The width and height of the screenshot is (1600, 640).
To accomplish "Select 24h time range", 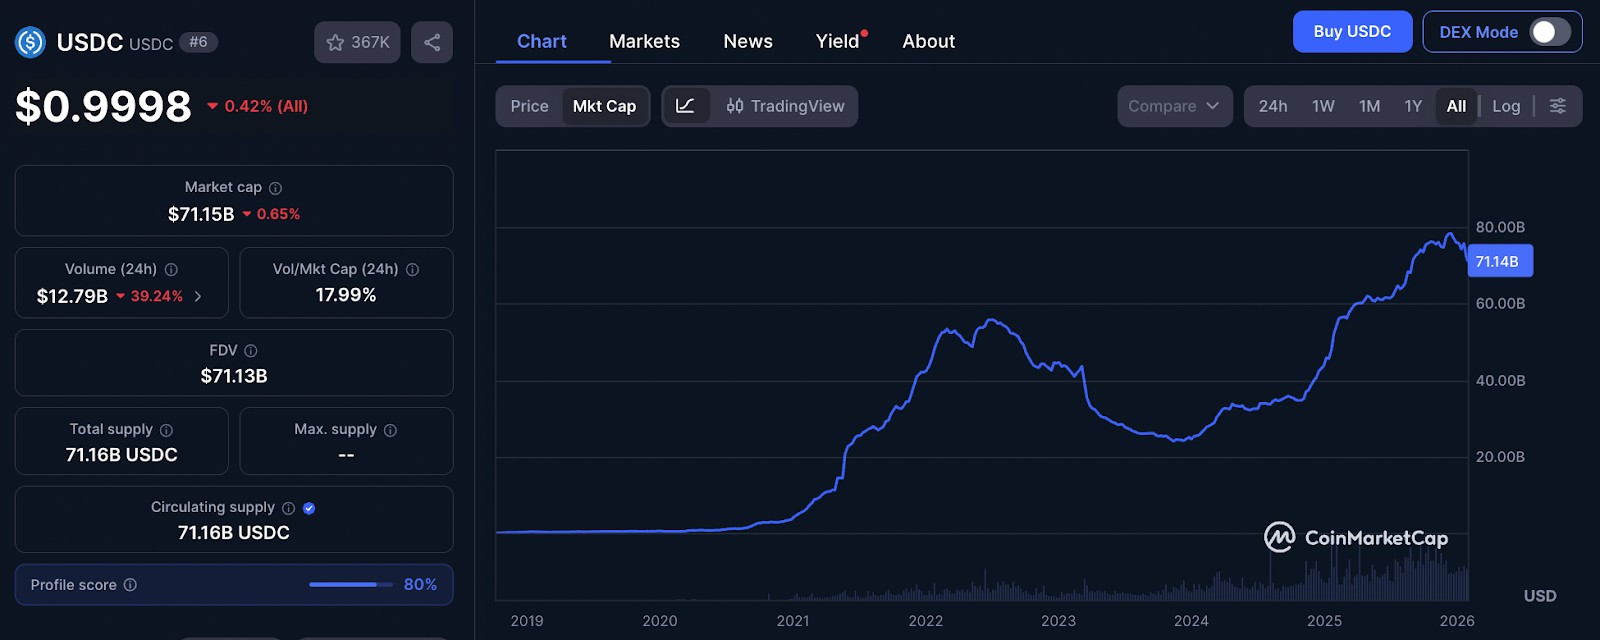I will 1273,106.
